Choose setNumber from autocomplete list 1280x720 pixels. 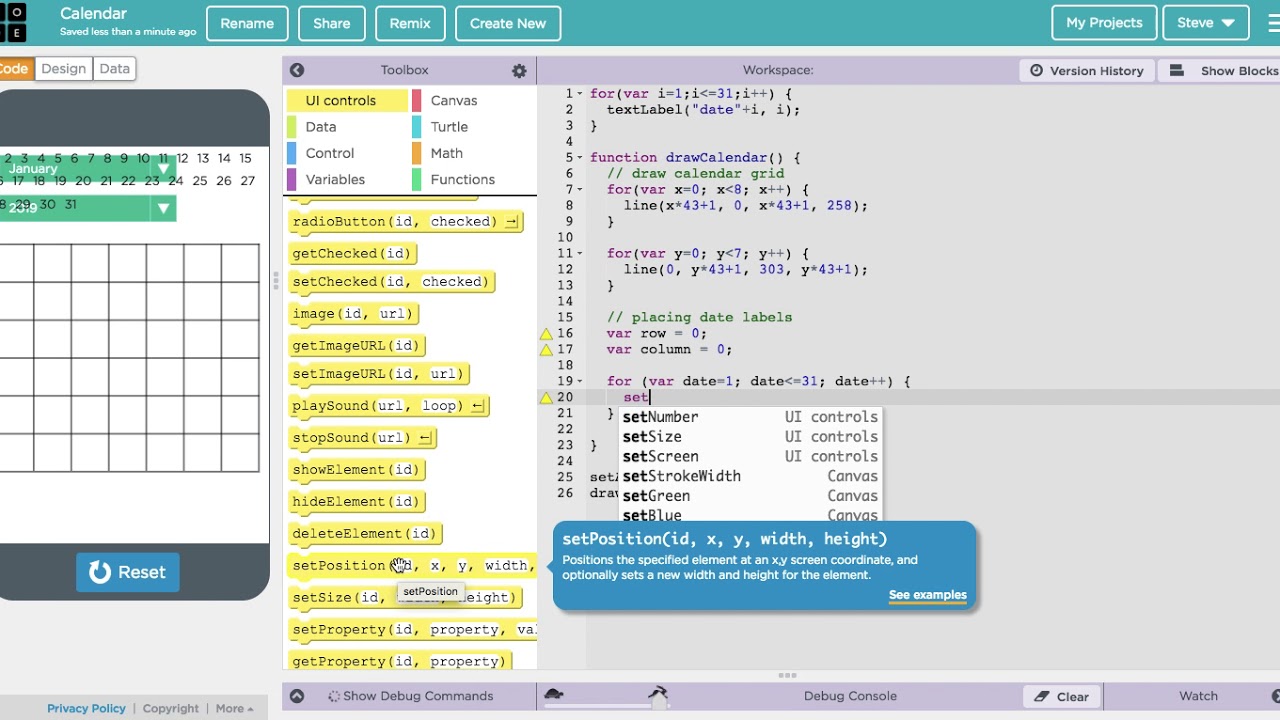tap(750, 417)
